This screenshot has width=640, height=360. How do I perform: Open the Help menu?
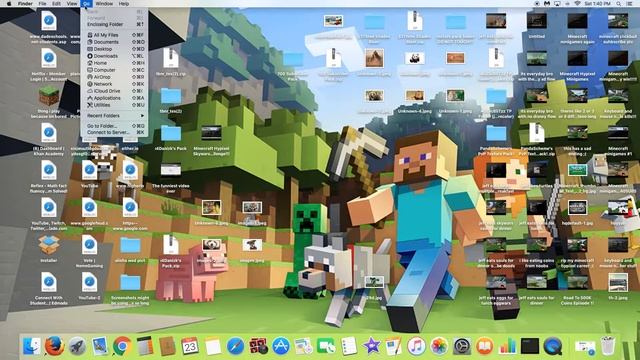click(x=124, y=3)
